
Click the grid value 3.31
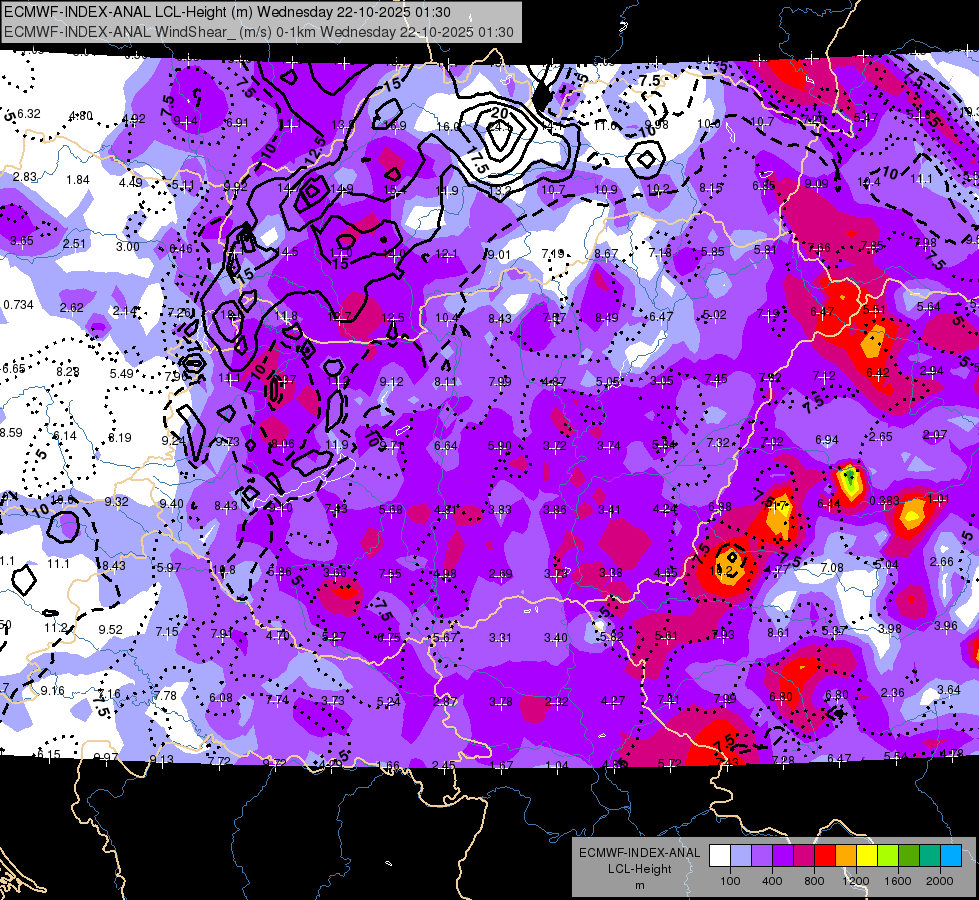500,638
